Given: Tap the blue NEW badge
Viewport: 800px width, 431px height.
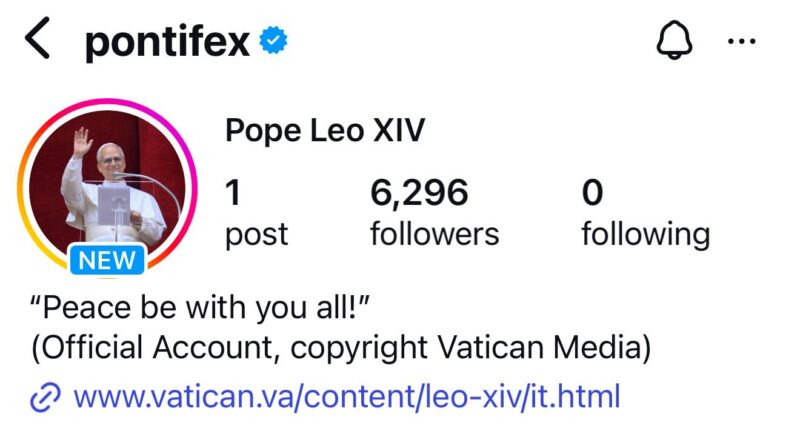Looking at the screenshot, I should 109,262.
